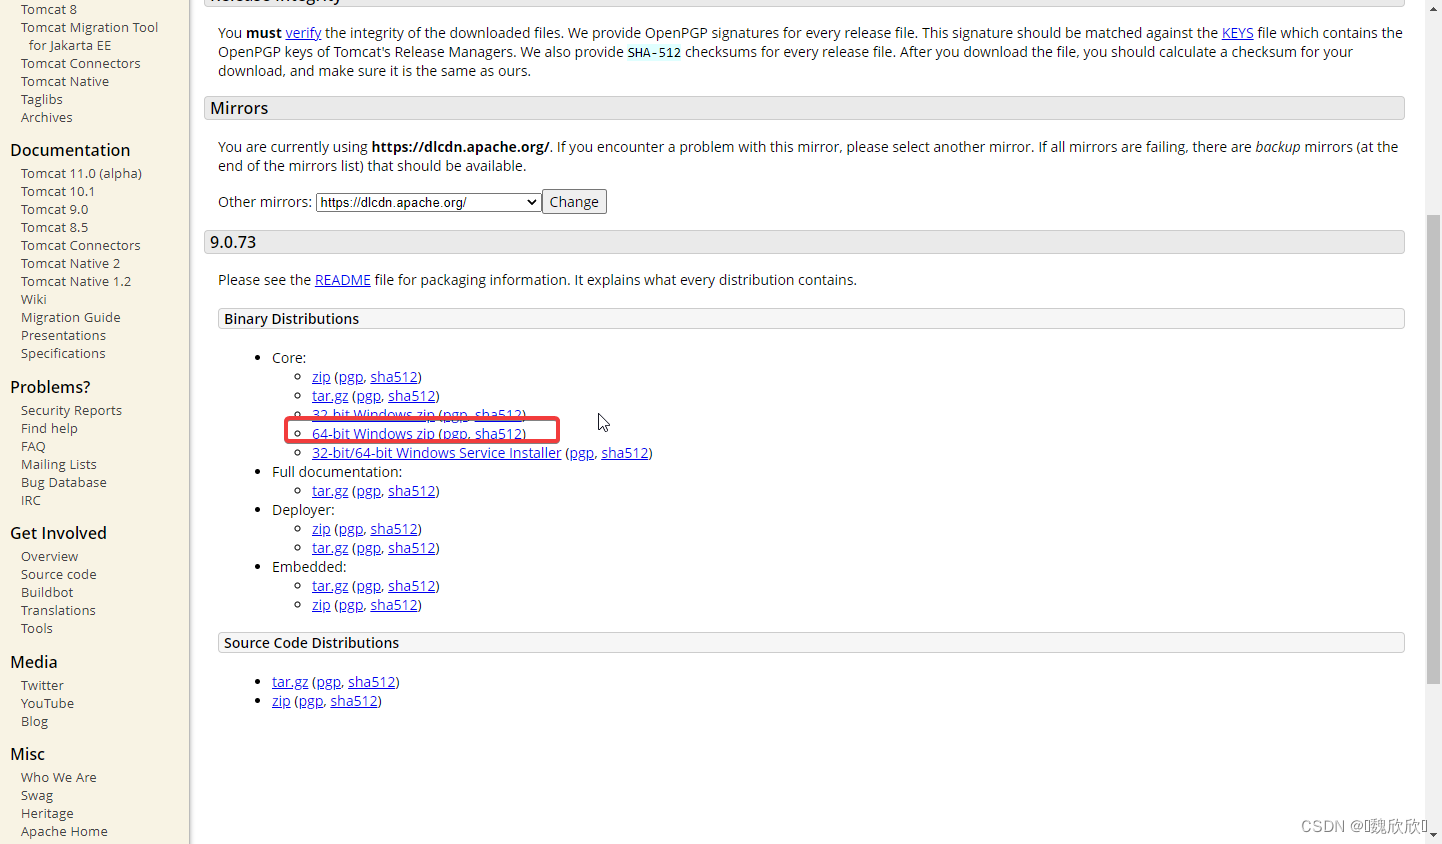The image size is (1442, 844).
Task: Download the 32-bit/64-bit Windows Service Installer
Action: click(x=436, y=453)
